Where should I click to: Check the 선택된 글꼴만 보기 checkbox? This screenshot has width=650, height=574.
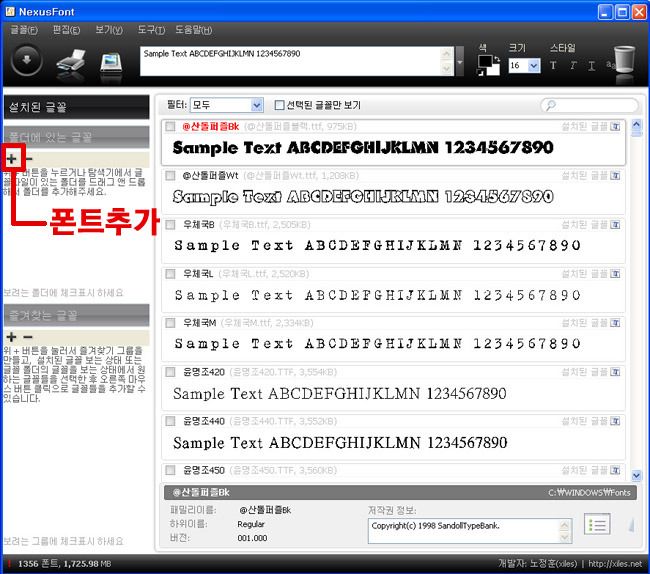coord(279,105)
